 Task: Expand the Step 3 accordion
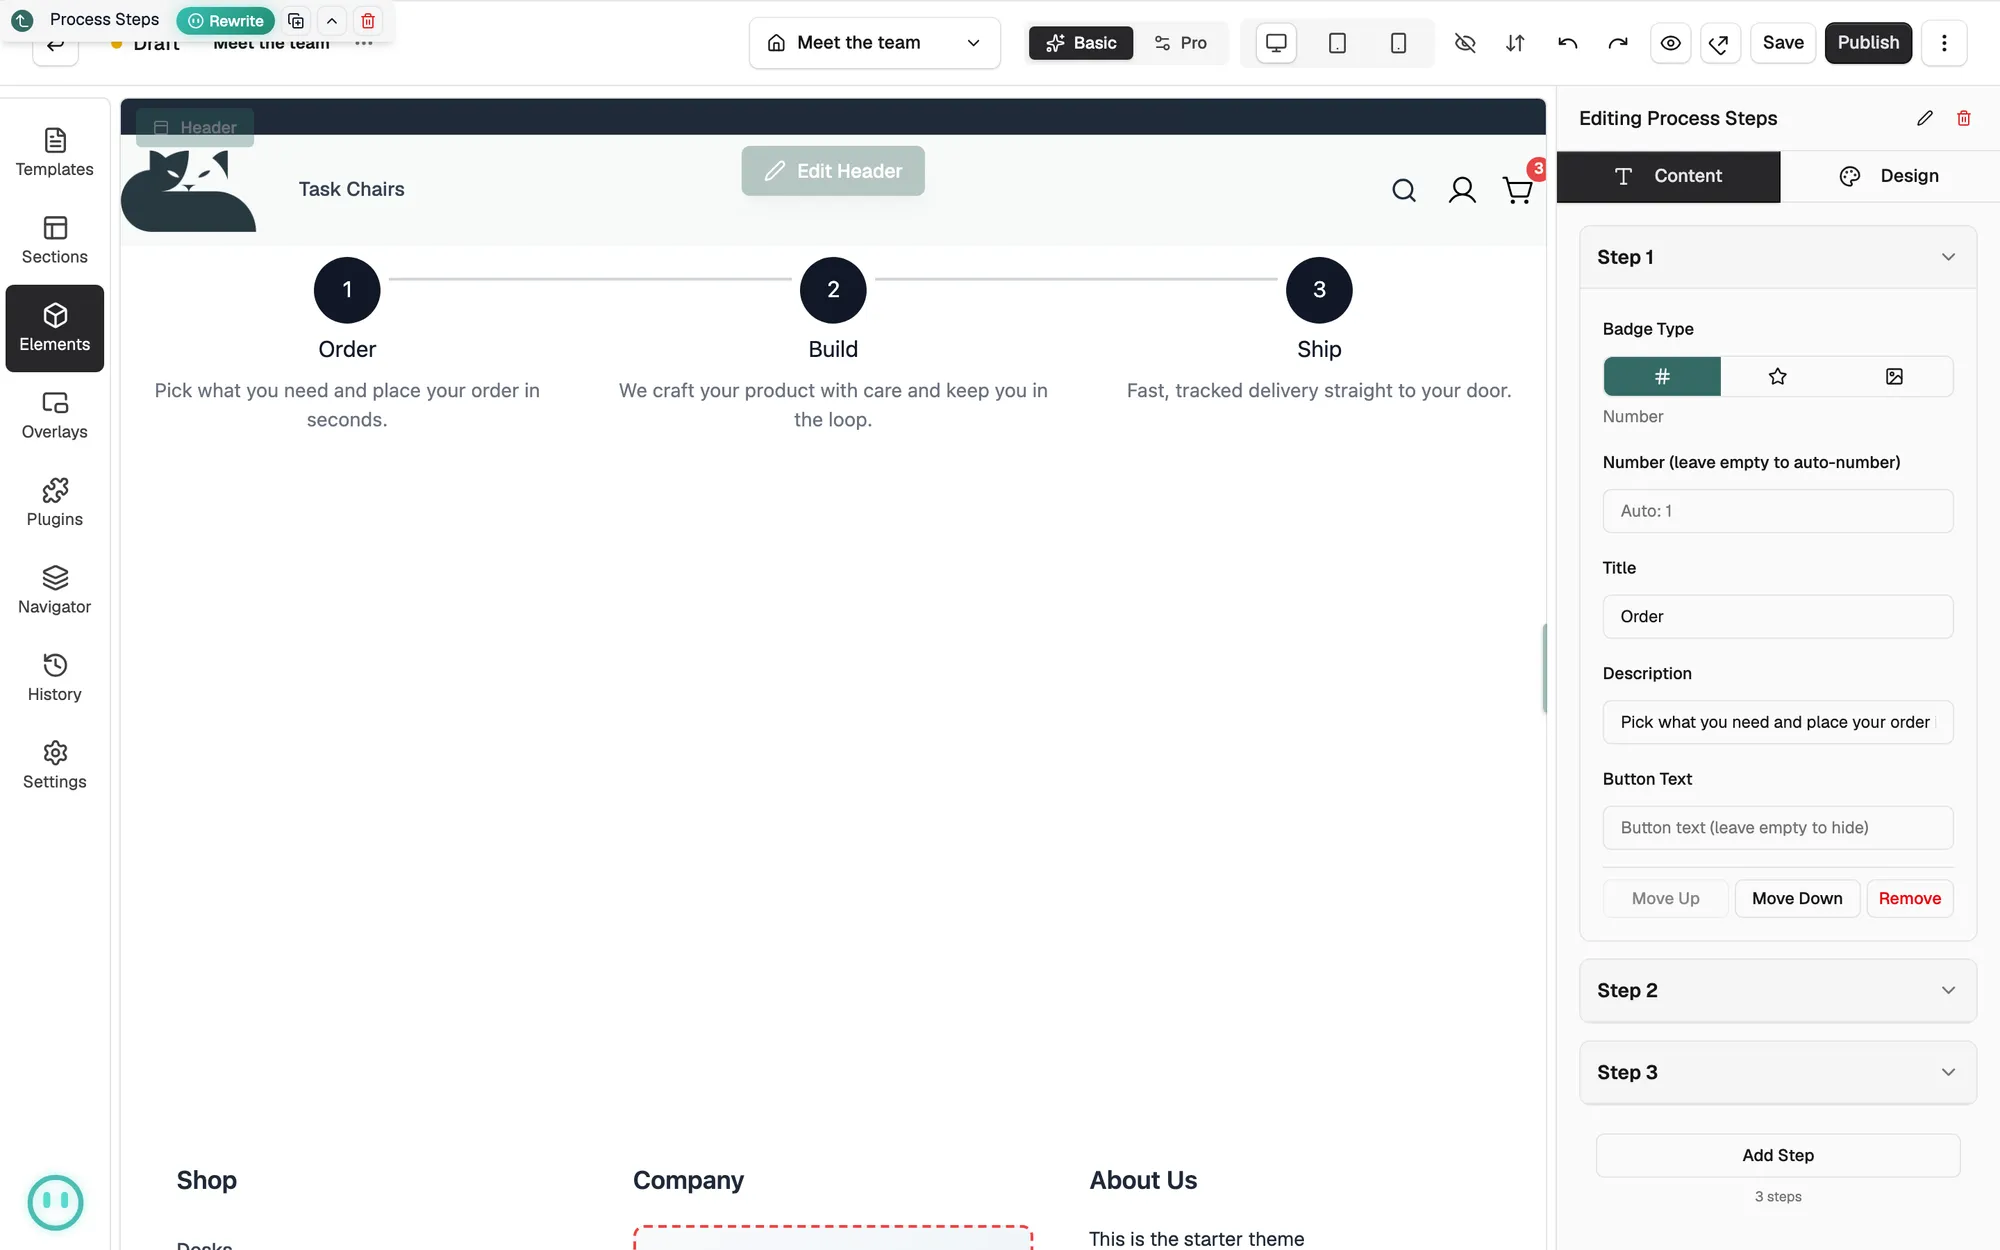pos(1778,1072)
